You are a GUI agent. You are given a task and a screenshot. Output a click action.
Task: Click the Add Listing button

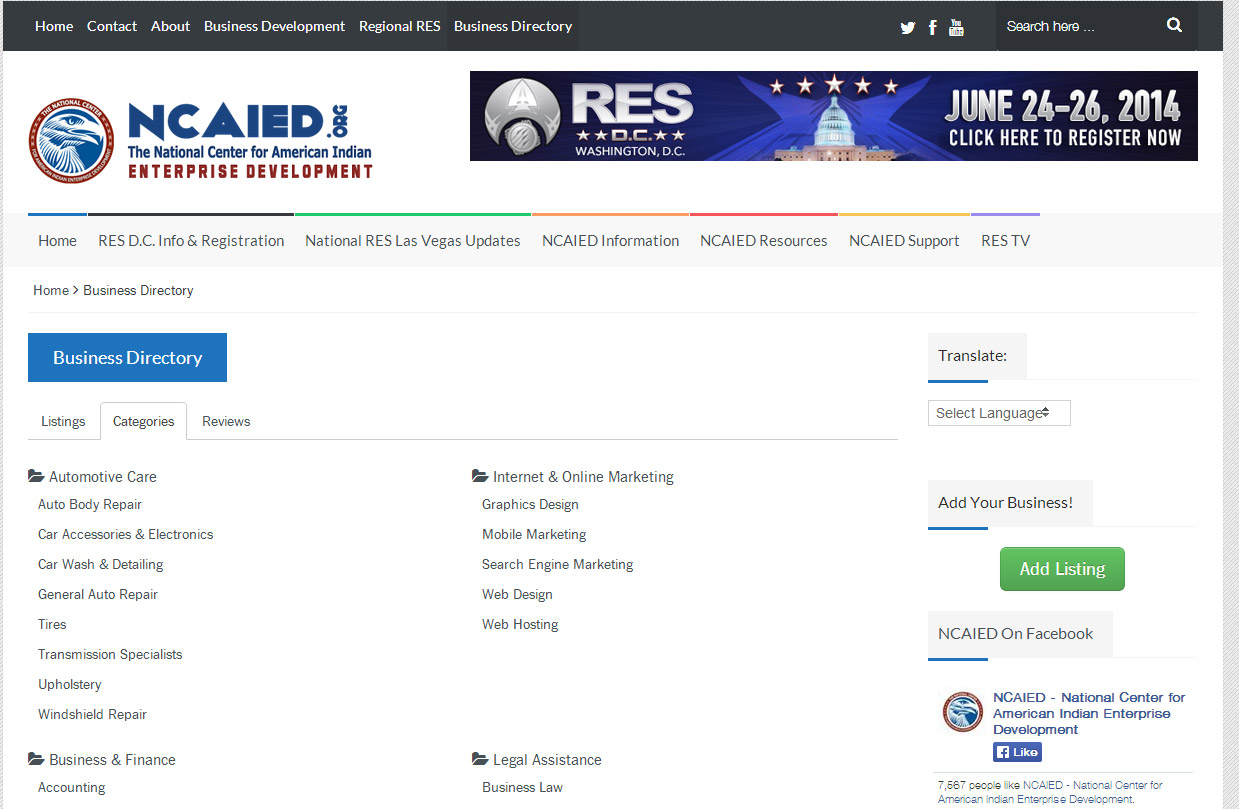(1062, 569)
